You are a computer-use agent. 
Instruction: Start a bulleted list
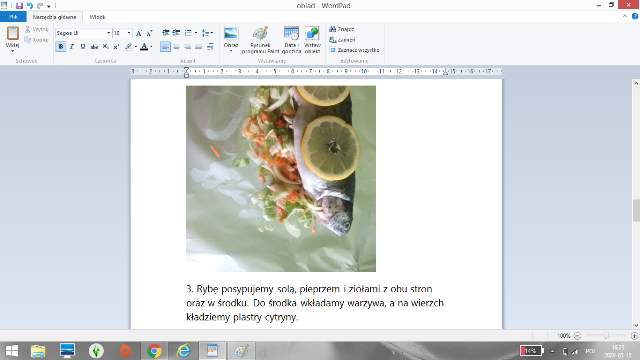(188, 33)
